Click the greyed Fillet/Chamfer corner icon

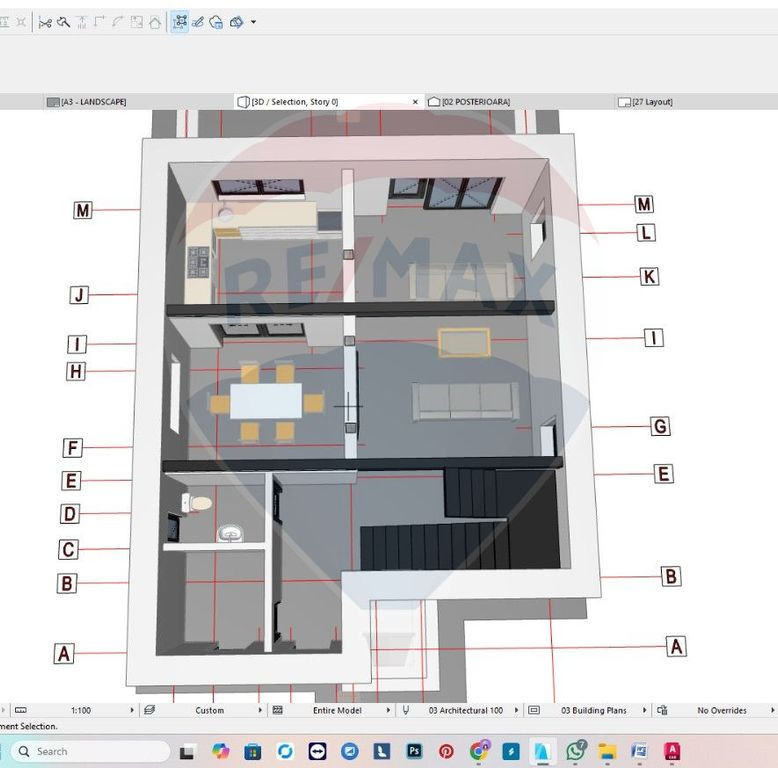click(x=100, y=22)
